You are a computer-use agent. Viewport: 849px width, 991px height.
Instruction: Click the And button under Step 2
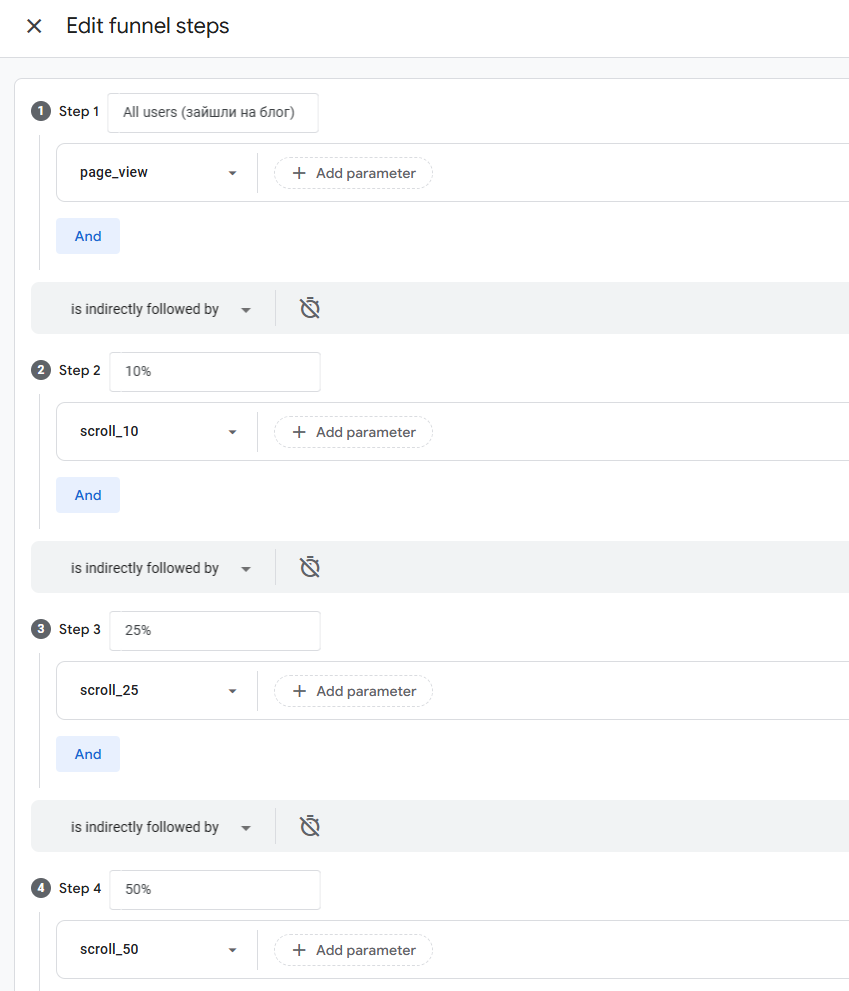88,495
